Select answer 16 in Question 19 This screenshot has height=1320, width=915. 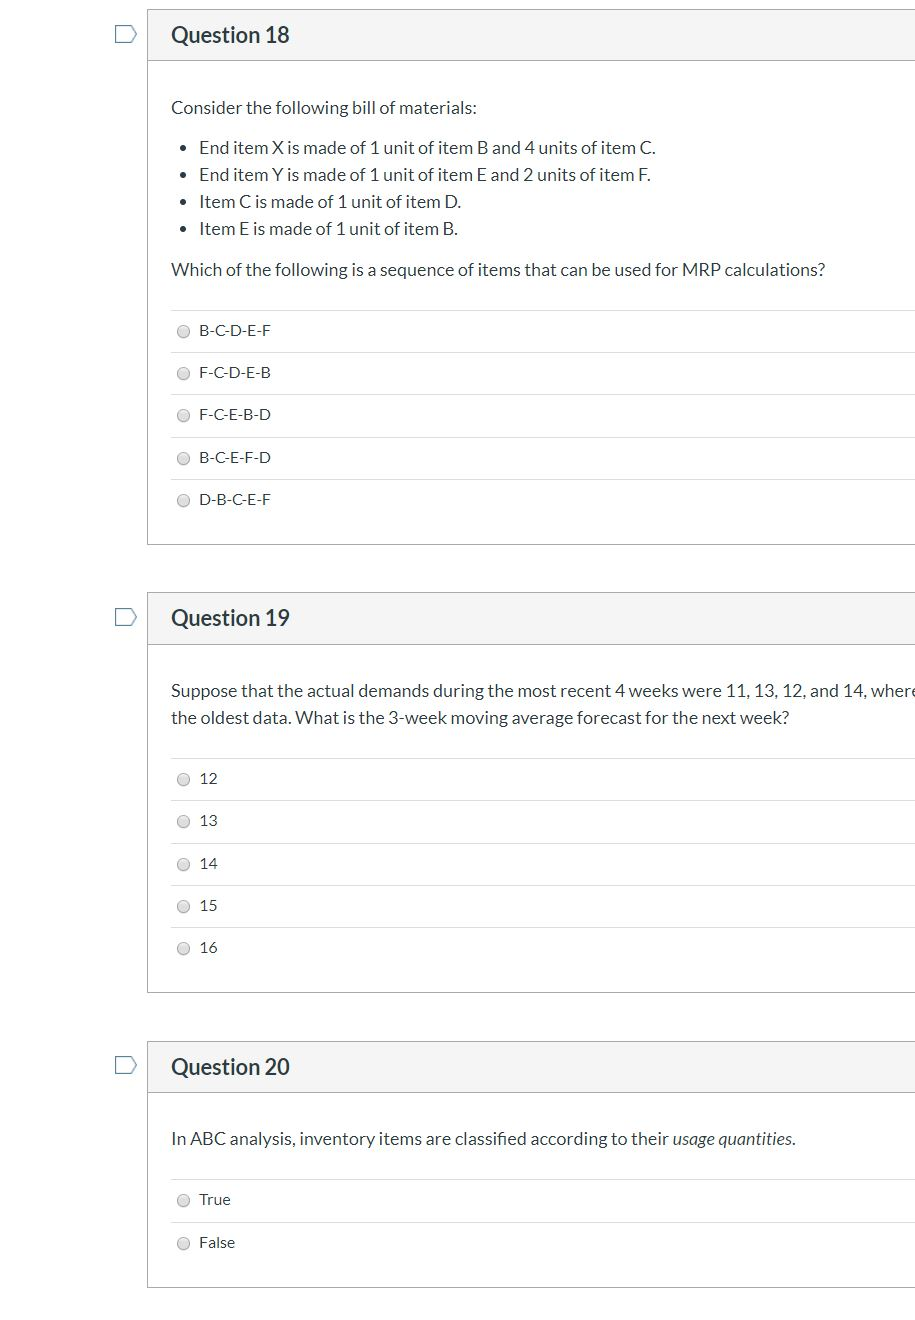pos(183,947)
